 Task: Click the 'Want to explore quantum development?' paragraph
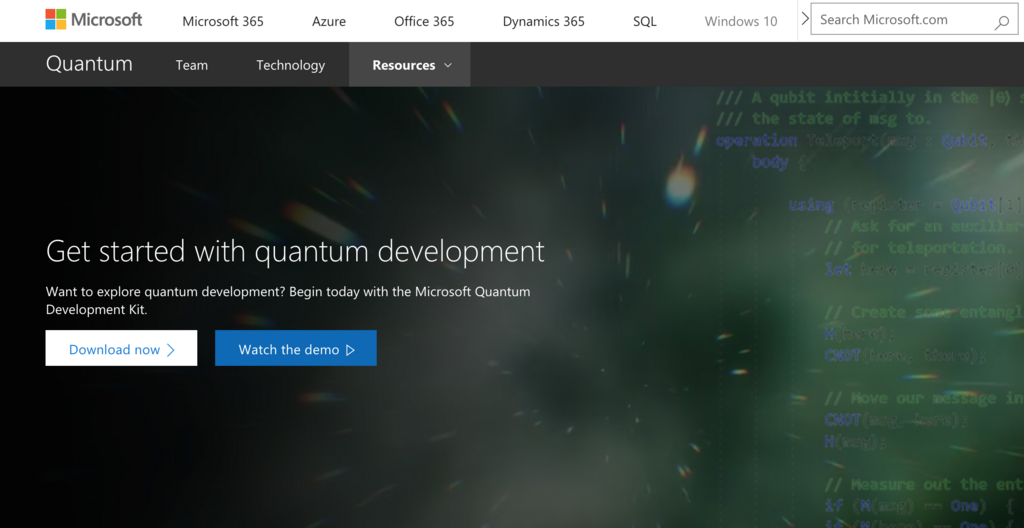point(288,300)
